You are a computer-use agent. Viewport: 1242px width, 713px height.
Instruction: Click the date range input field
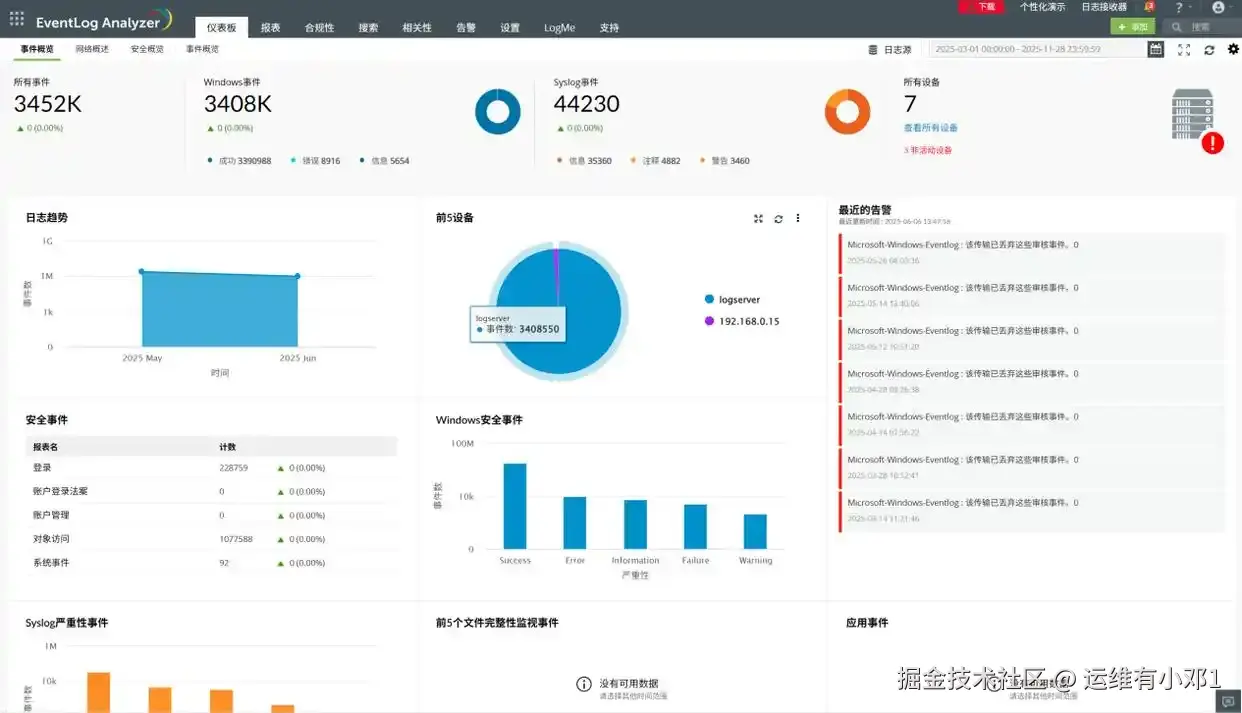click(x=1037, y=49)
